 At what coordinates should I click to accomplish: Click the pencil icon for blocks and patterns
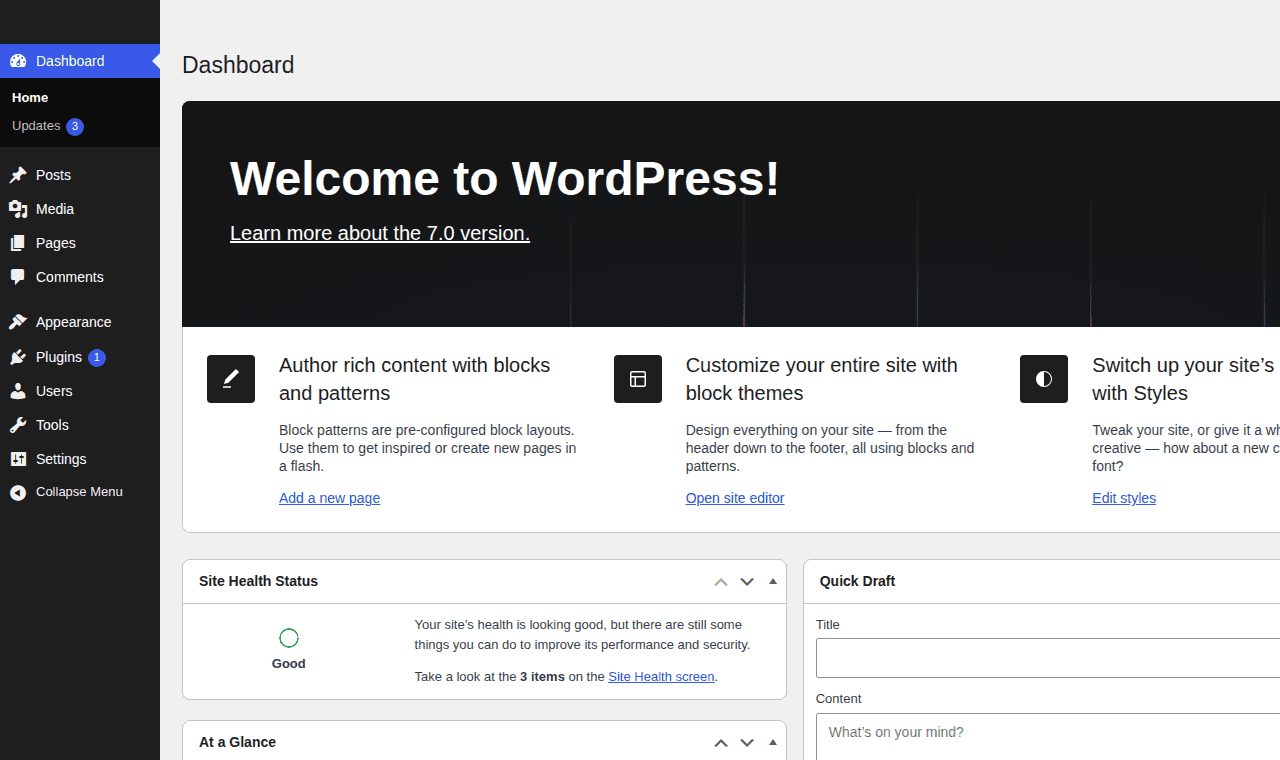coord(231,379)
